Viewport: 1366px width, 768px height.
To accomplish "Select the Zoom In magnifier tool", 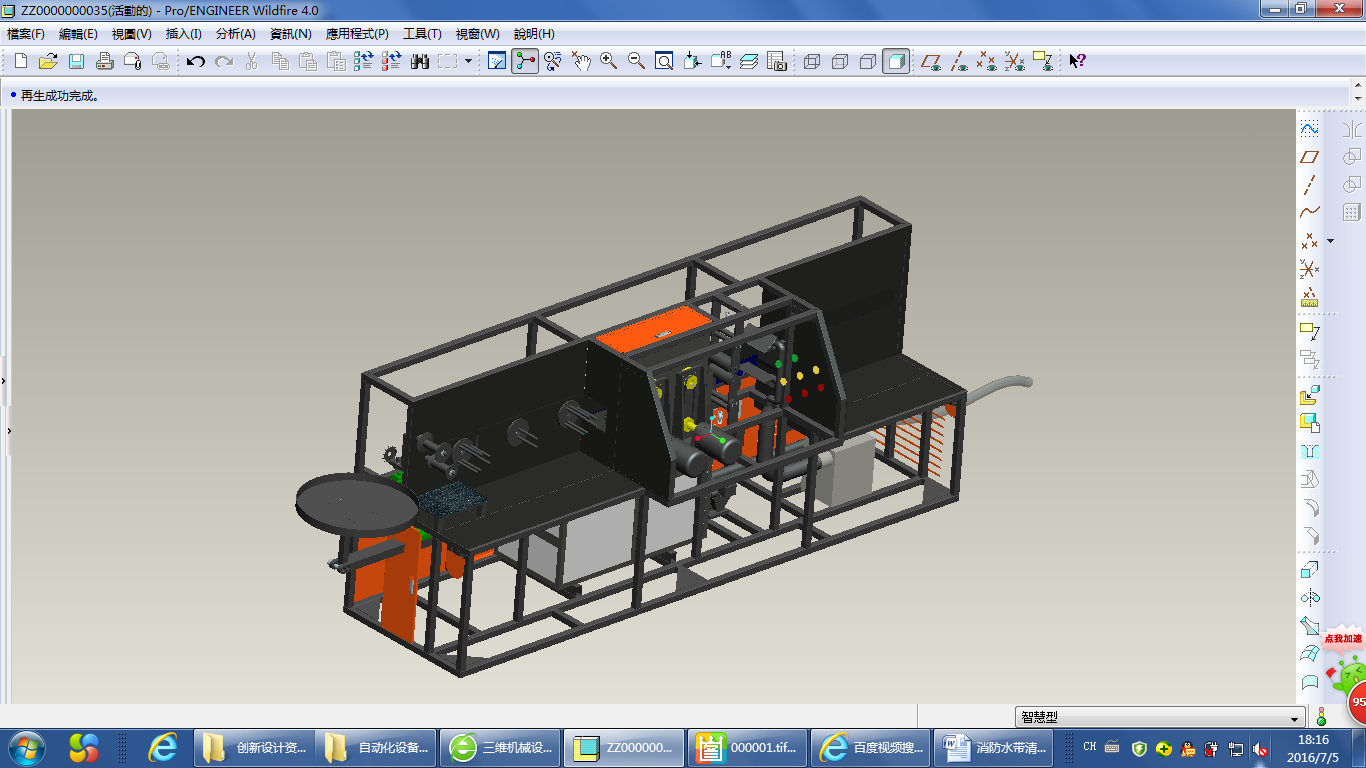I will click(x=608, y=61).
